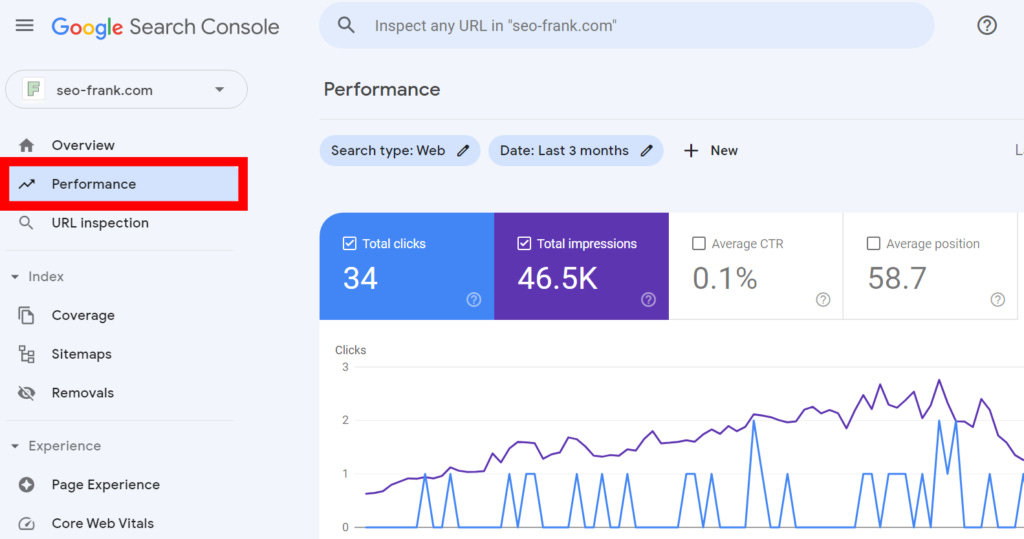Viewport: 1024px width, 539px height.
Task: Uncheck the Total impressions checkbox
Action: tap(524, 244)
